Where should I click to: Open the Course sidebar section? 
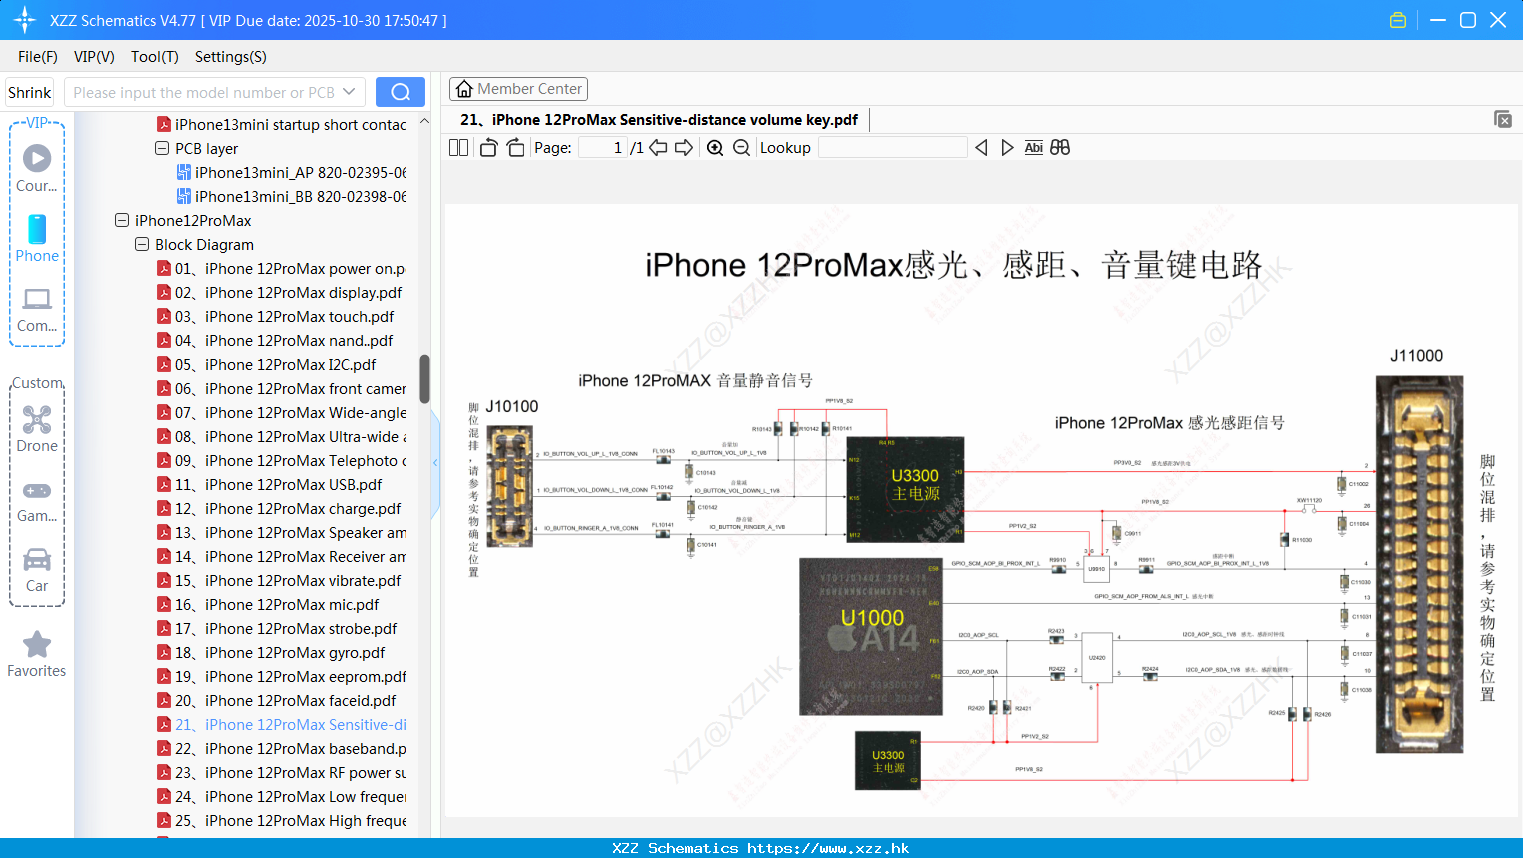(37, 168)
